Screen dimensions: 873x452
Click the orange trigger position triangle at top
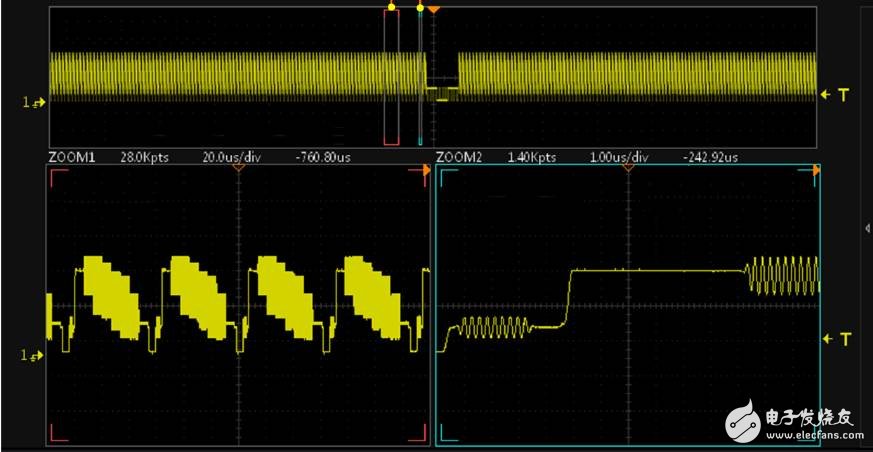coord(433,9)
